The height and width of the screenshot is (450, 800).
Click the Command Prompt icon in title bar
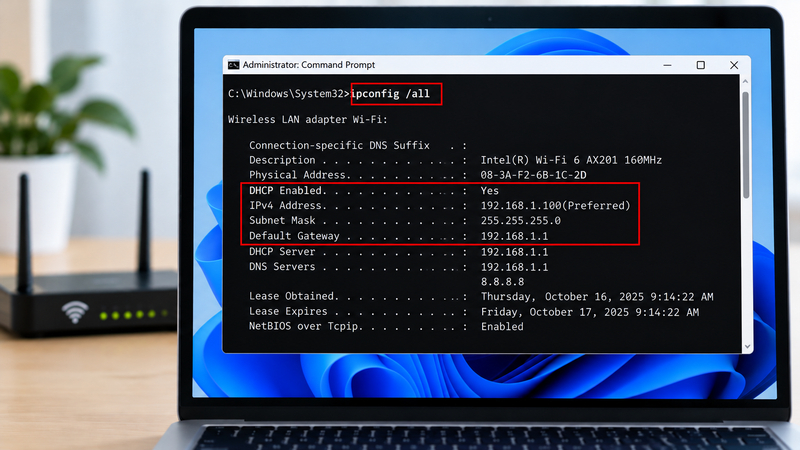point(234,65)
